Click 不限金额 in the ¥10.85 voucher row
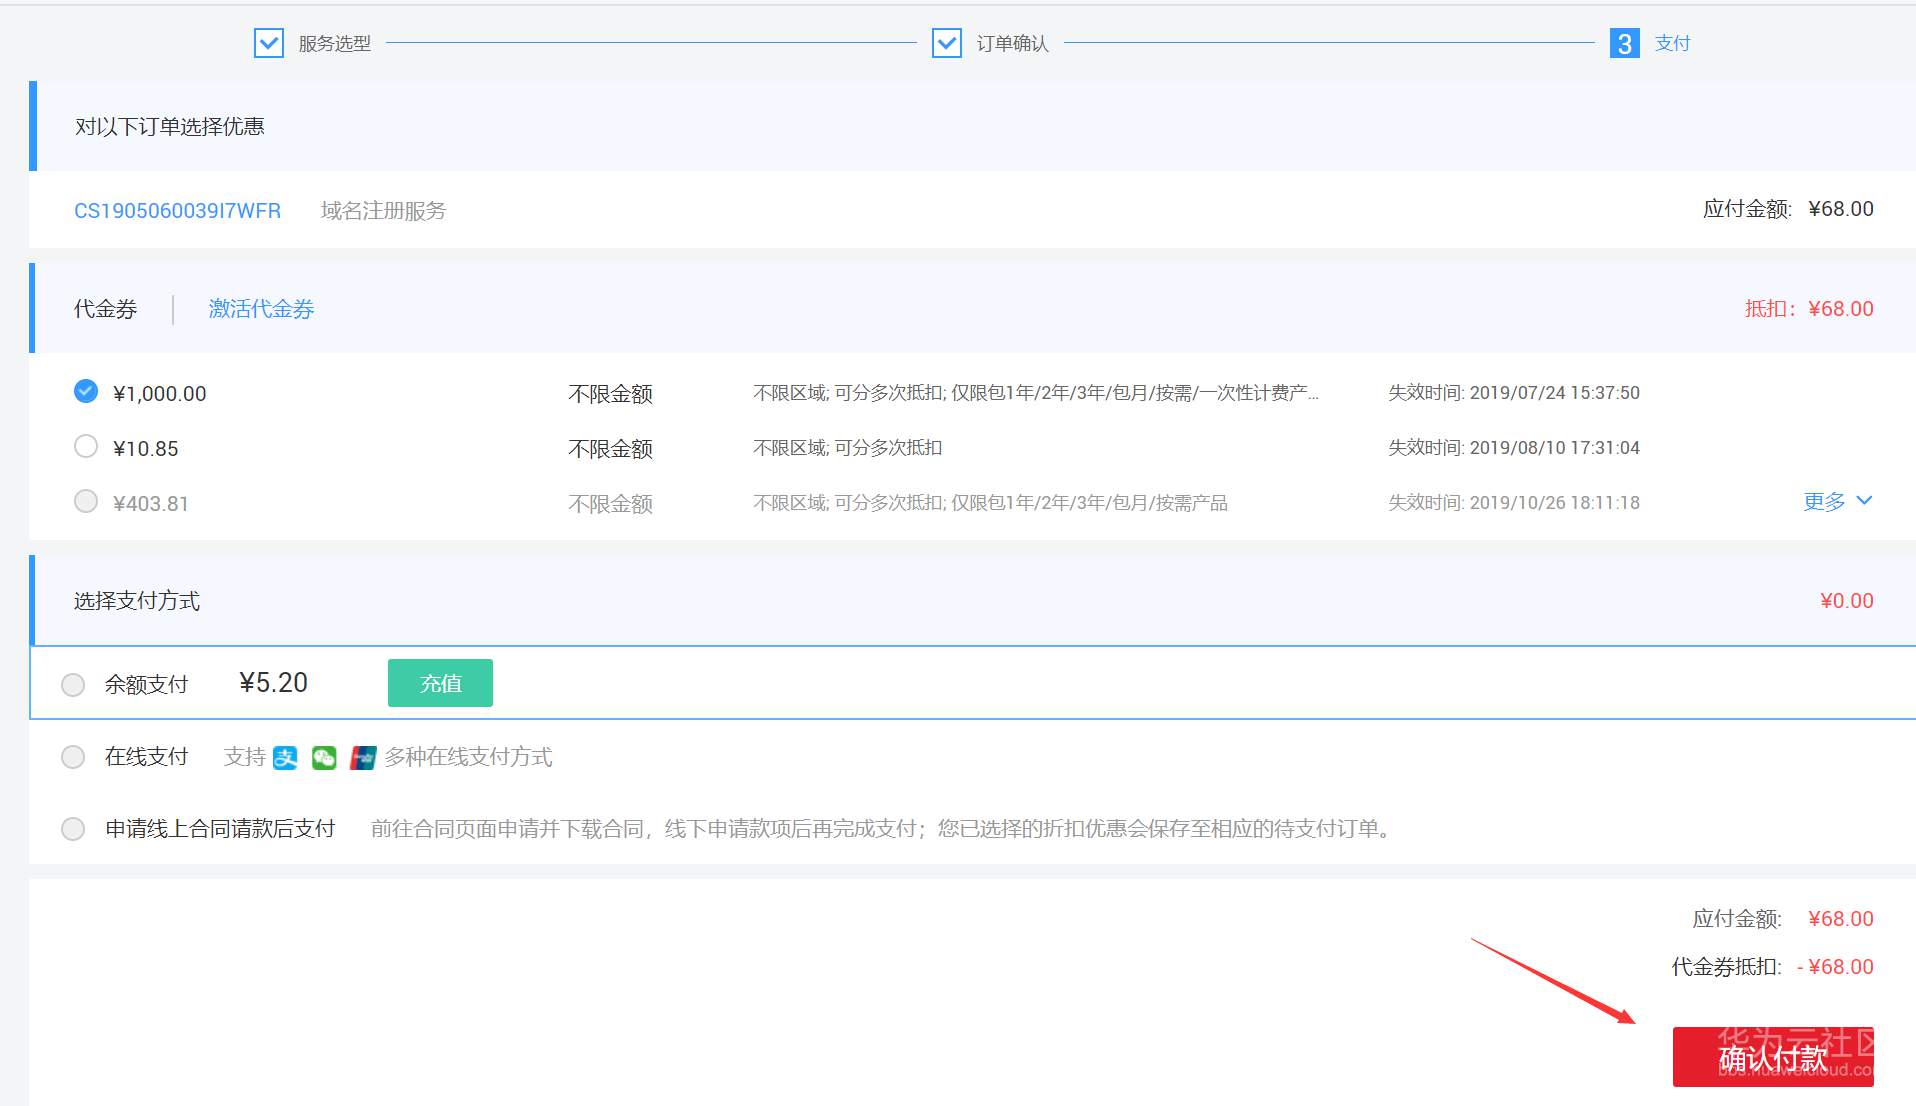Viewport: 1916px width, 1106px height. tap(610, 449)
